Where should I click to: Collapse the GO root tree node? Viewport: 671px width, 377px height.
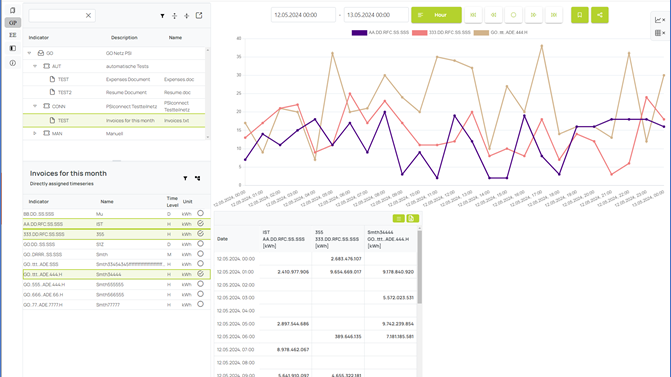tap(30, 53)
